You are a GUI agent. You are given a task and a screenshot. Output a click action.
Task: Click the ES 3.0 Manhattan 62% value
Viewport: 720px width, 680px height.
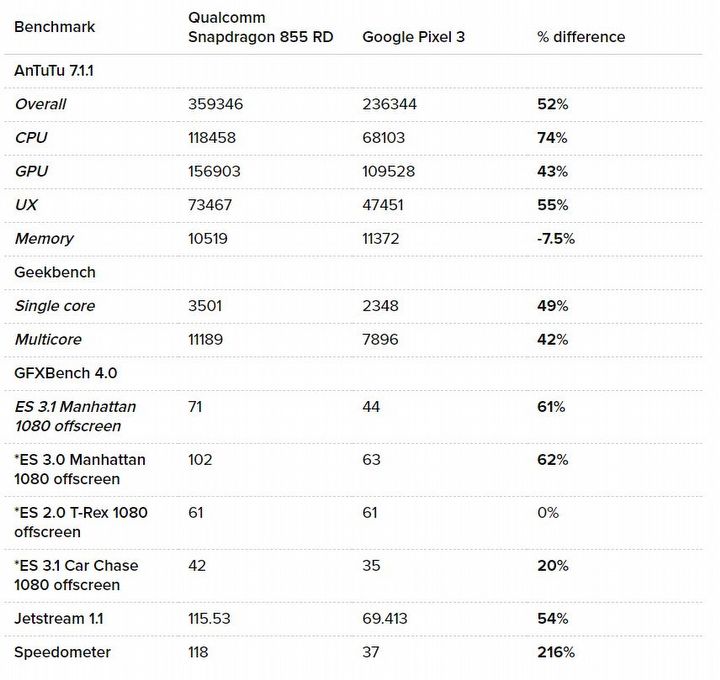coord(552,460)
